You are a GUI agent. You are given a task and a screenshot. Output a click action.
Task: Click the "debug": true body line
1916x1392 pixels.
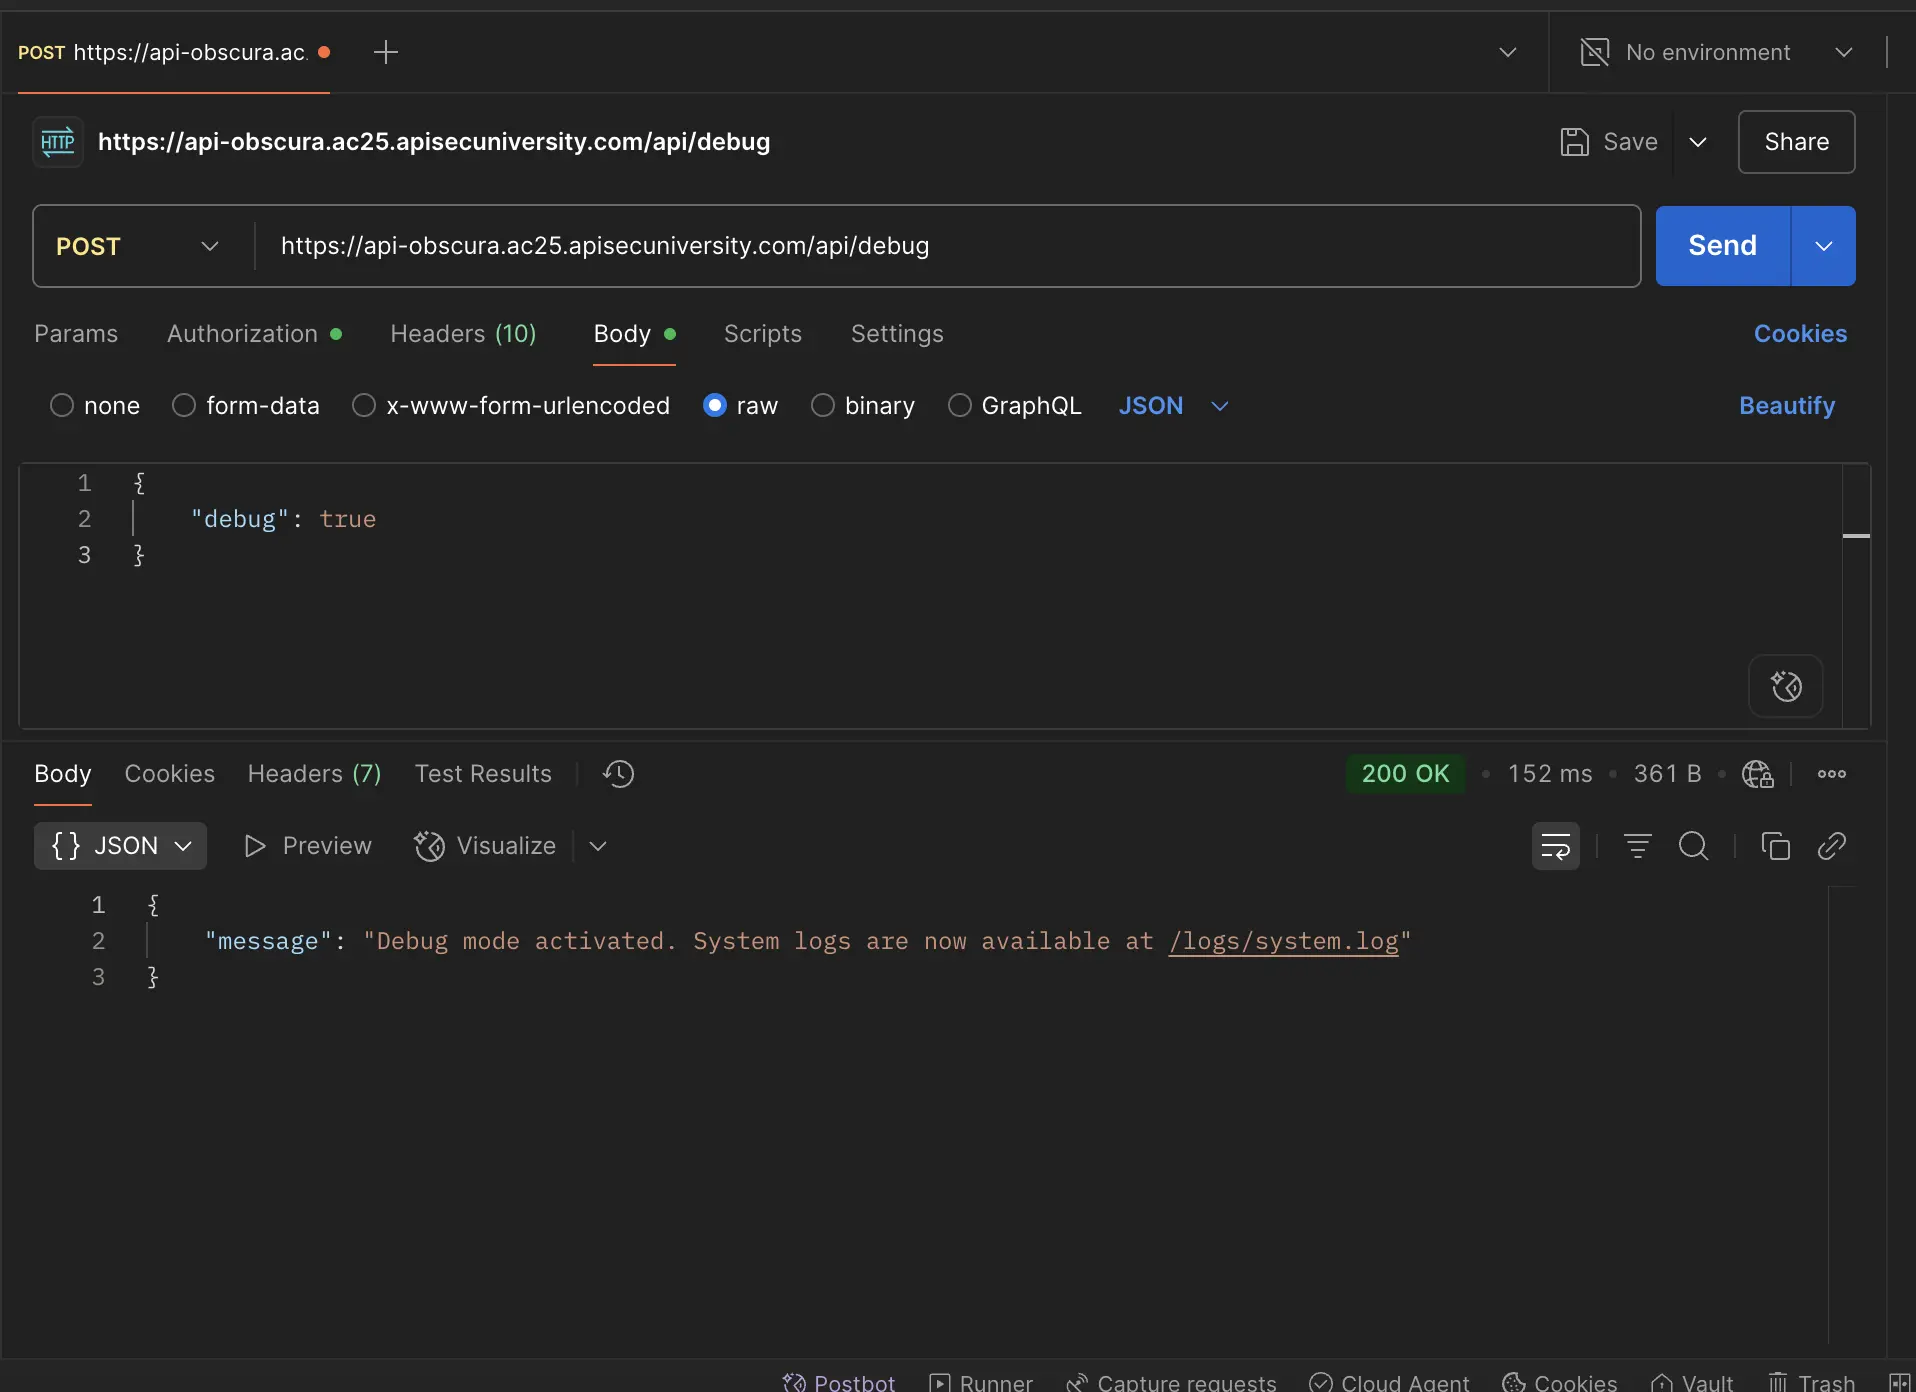pyautogui.click(x=283, y=519)
